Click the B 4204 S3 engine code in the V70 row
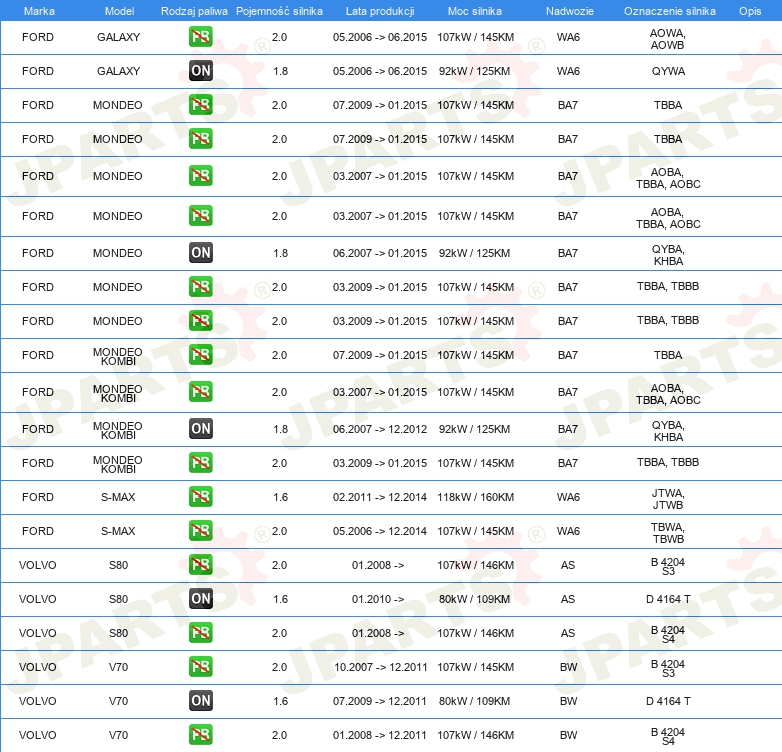The image size is (782, 752). pos(668,668)
